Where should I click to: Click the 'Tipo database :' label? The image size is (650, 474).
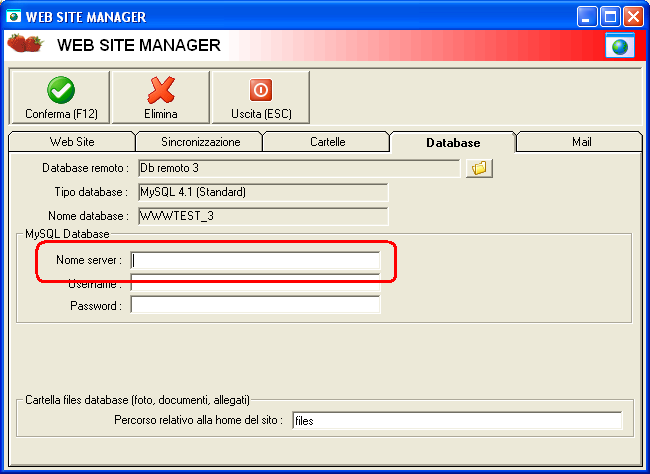coord(91,192)
